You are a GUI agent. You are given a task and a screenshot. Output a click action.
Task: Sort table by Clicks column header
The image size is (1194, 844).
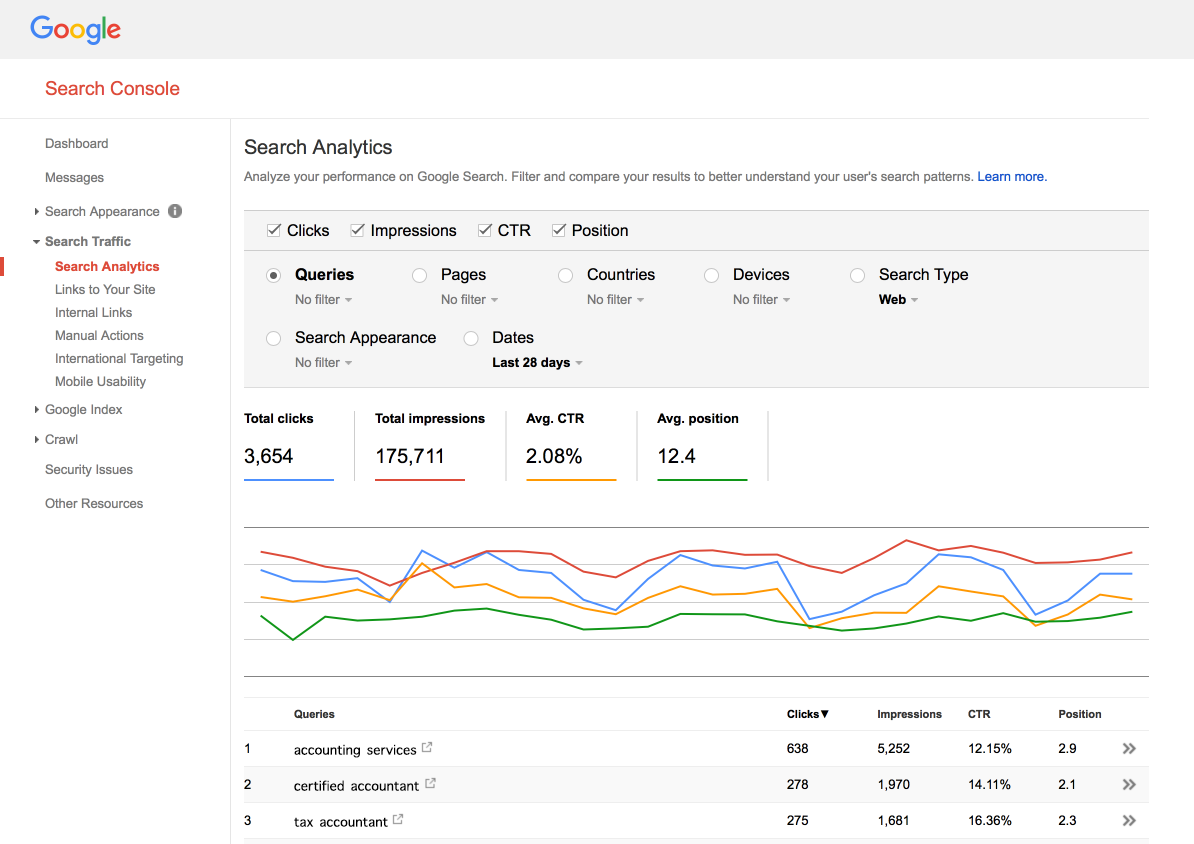click(x=807, y=714)
